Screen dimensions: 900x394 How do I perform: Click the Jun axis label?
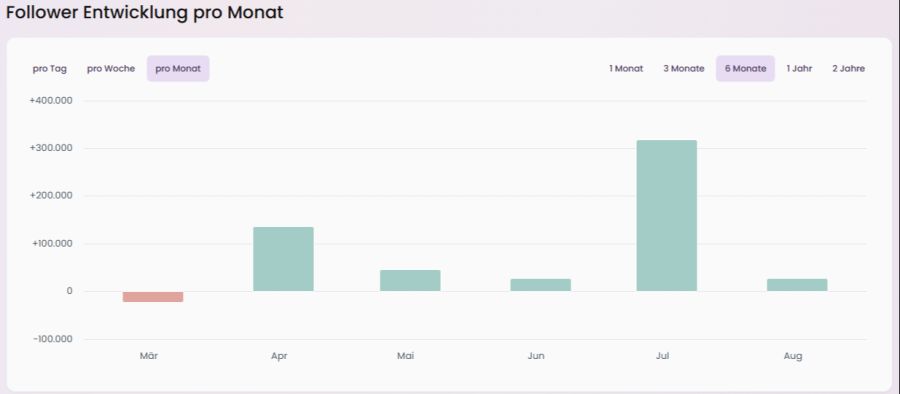536,356
